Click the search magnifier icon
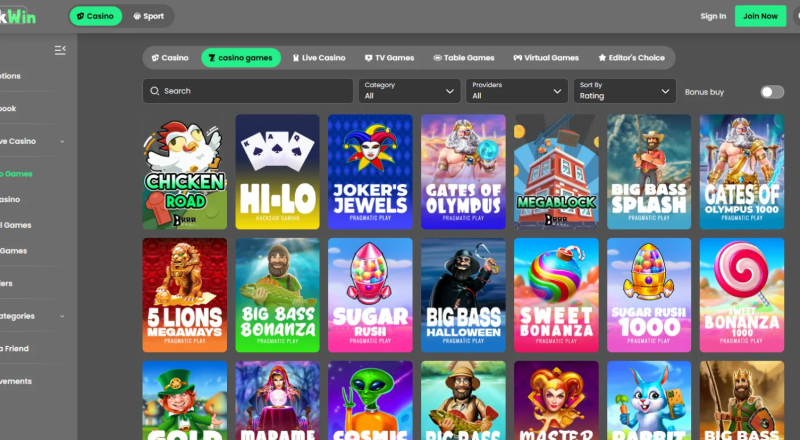 (155, 91)
